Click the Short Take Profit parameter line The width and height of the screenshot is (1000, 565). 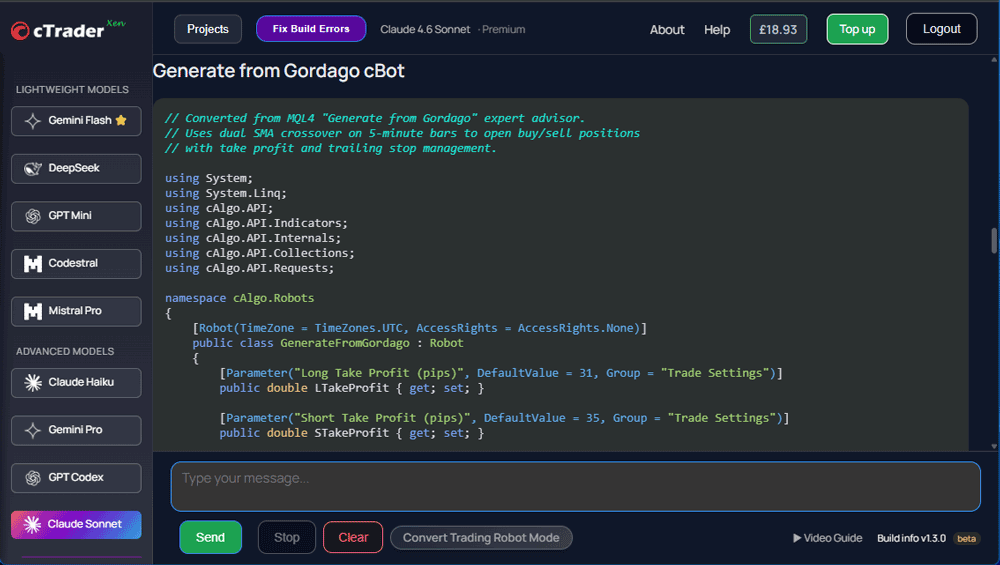pyautogui.click(x=504, y=418)
